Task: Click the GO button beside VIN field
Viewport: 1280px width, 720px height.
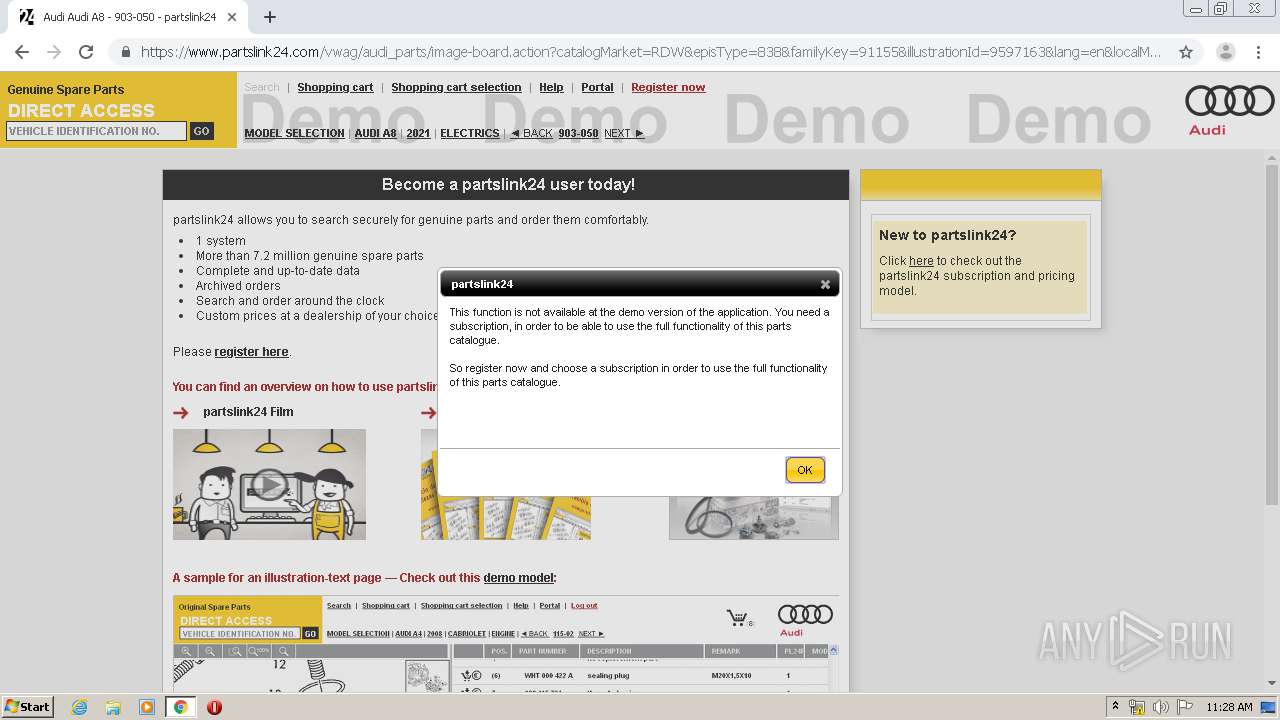Action: click(x=201, y=131)
